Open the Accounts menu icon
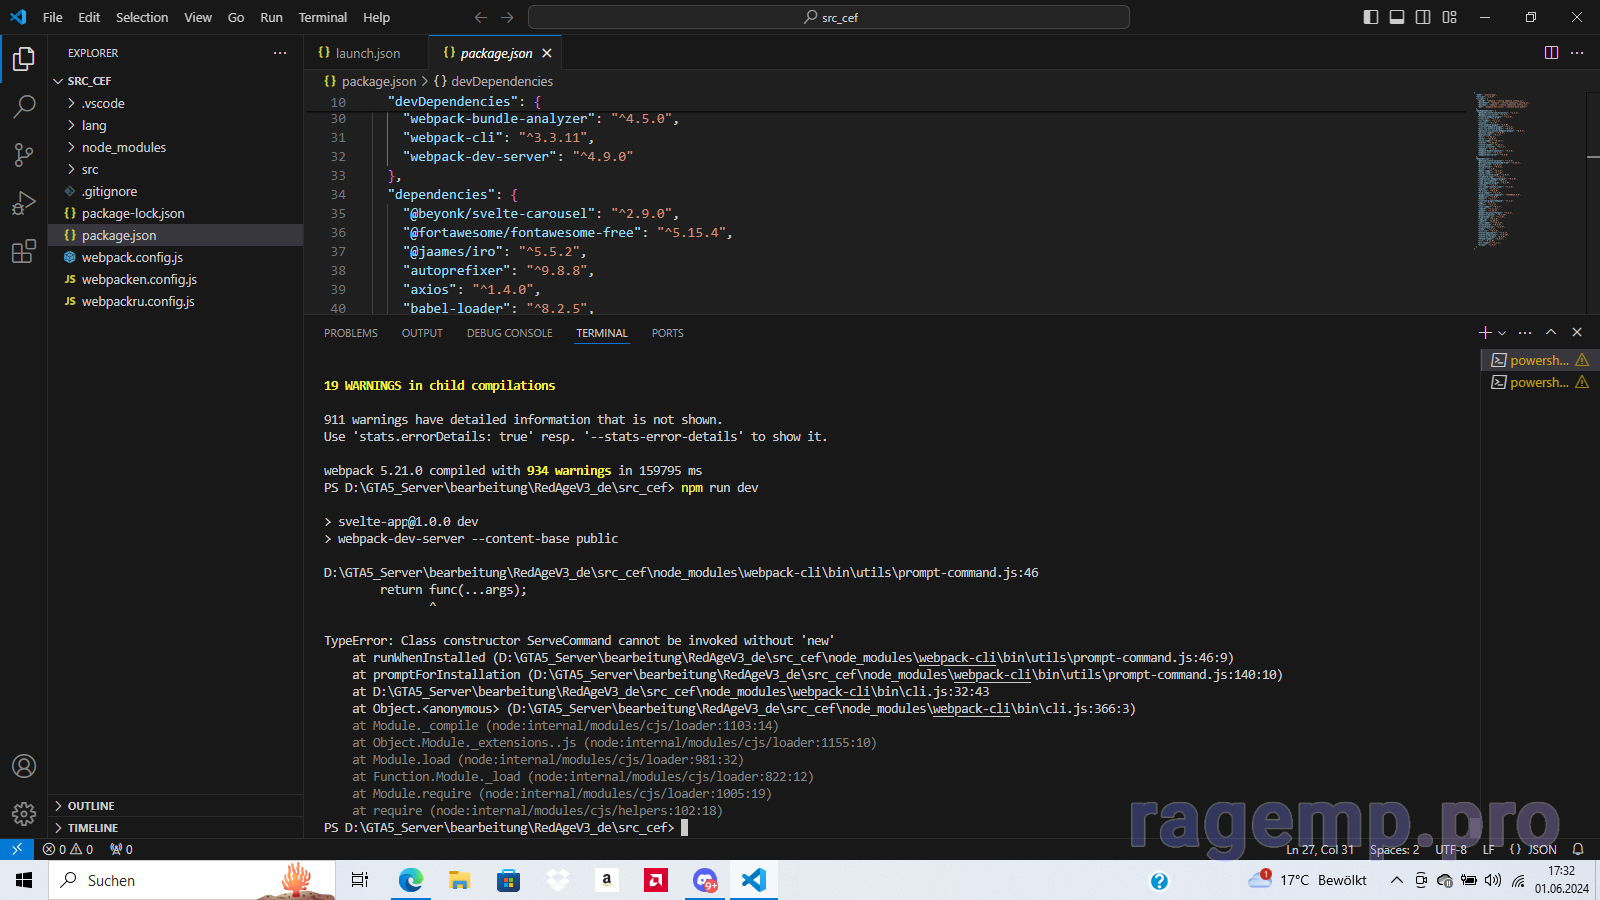Screen dimensions: 1600x900 pos(24,767)
